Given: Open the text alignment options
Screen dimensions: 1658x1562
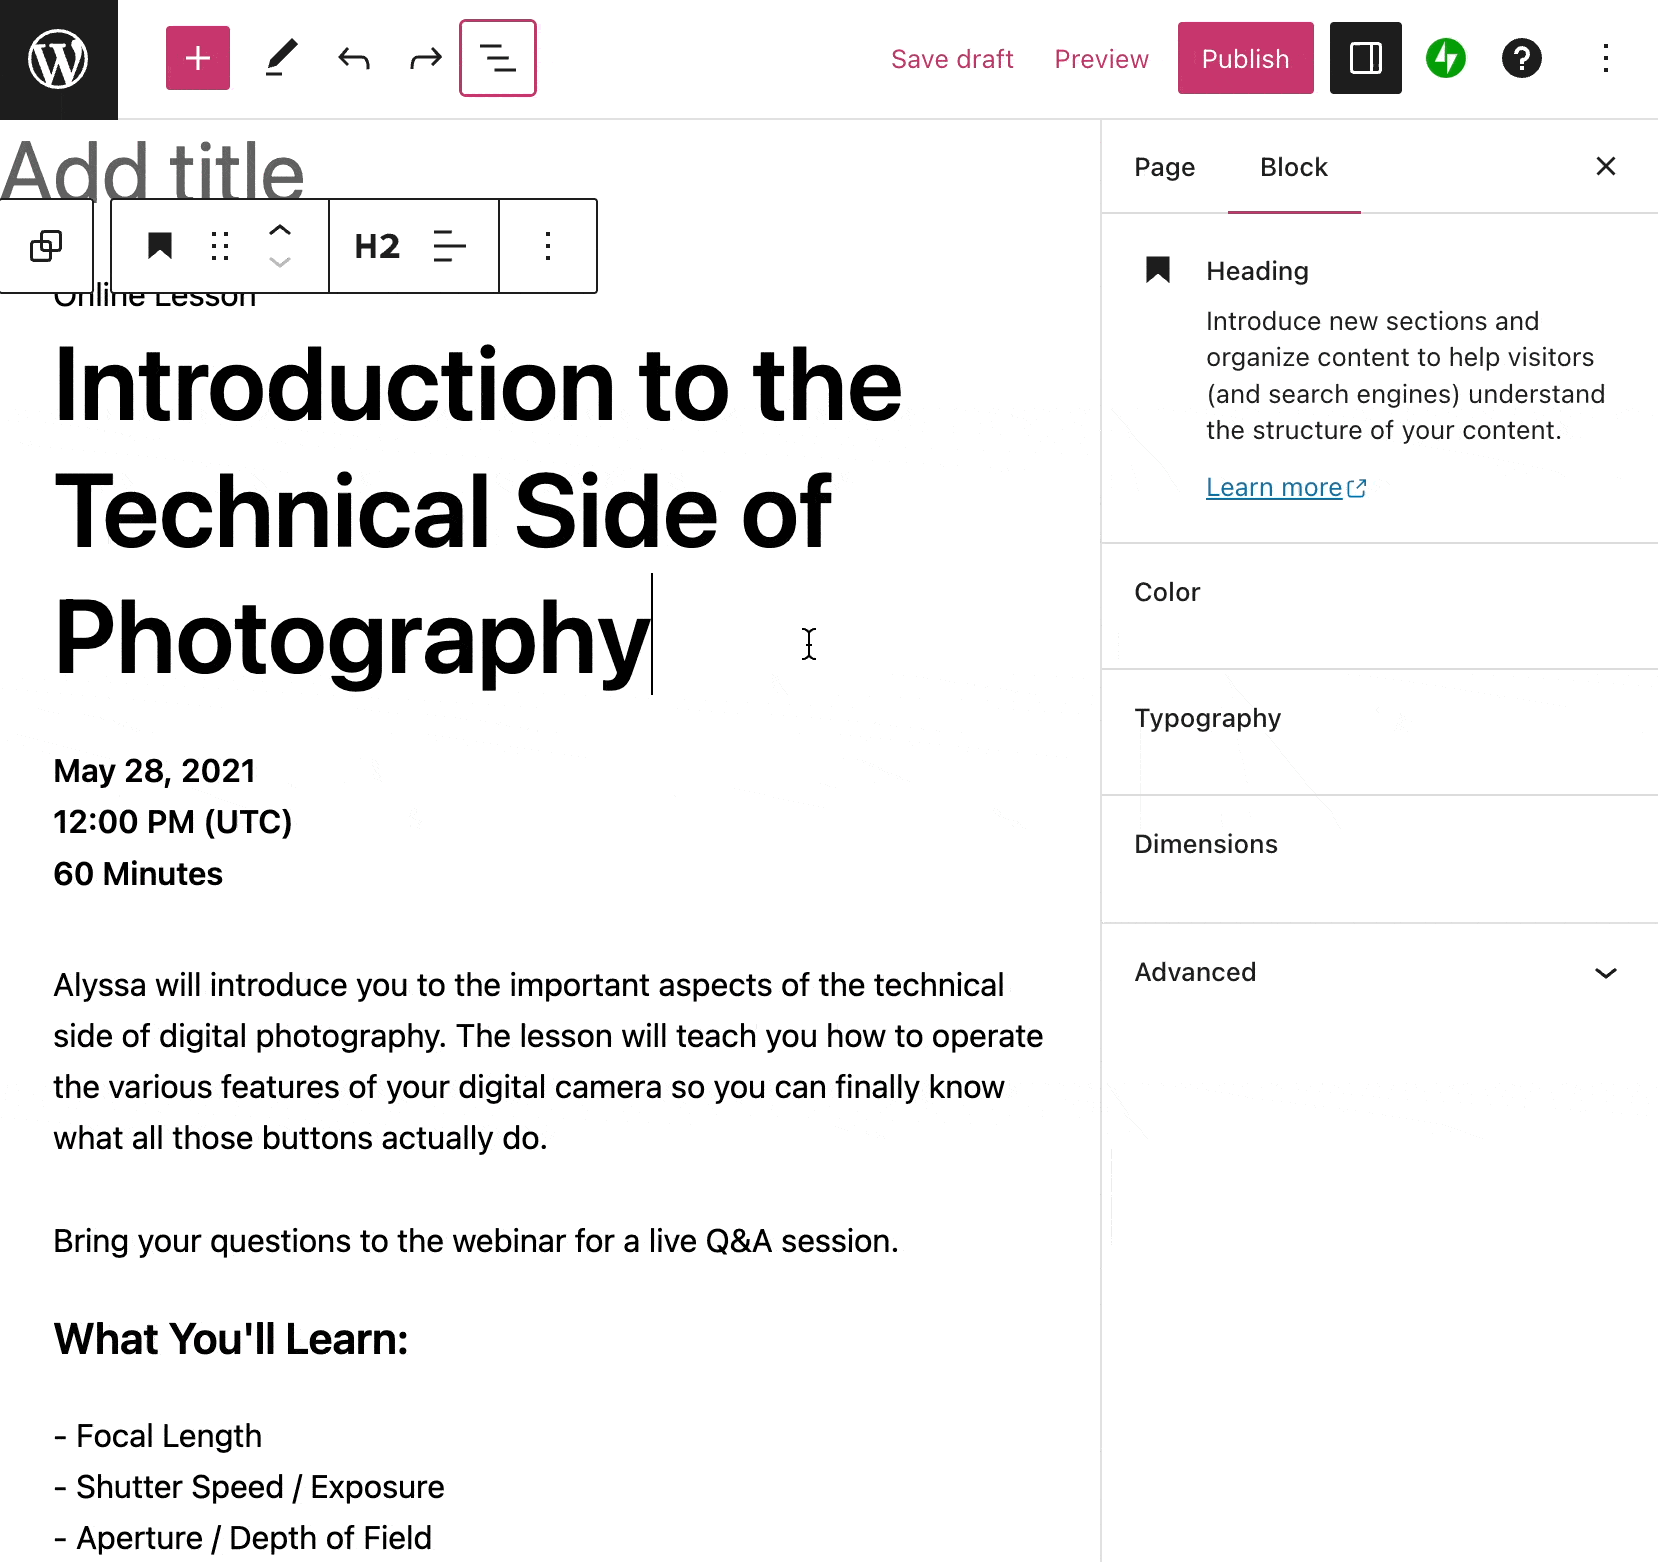Looking at the screenshot, I should 450,246.
